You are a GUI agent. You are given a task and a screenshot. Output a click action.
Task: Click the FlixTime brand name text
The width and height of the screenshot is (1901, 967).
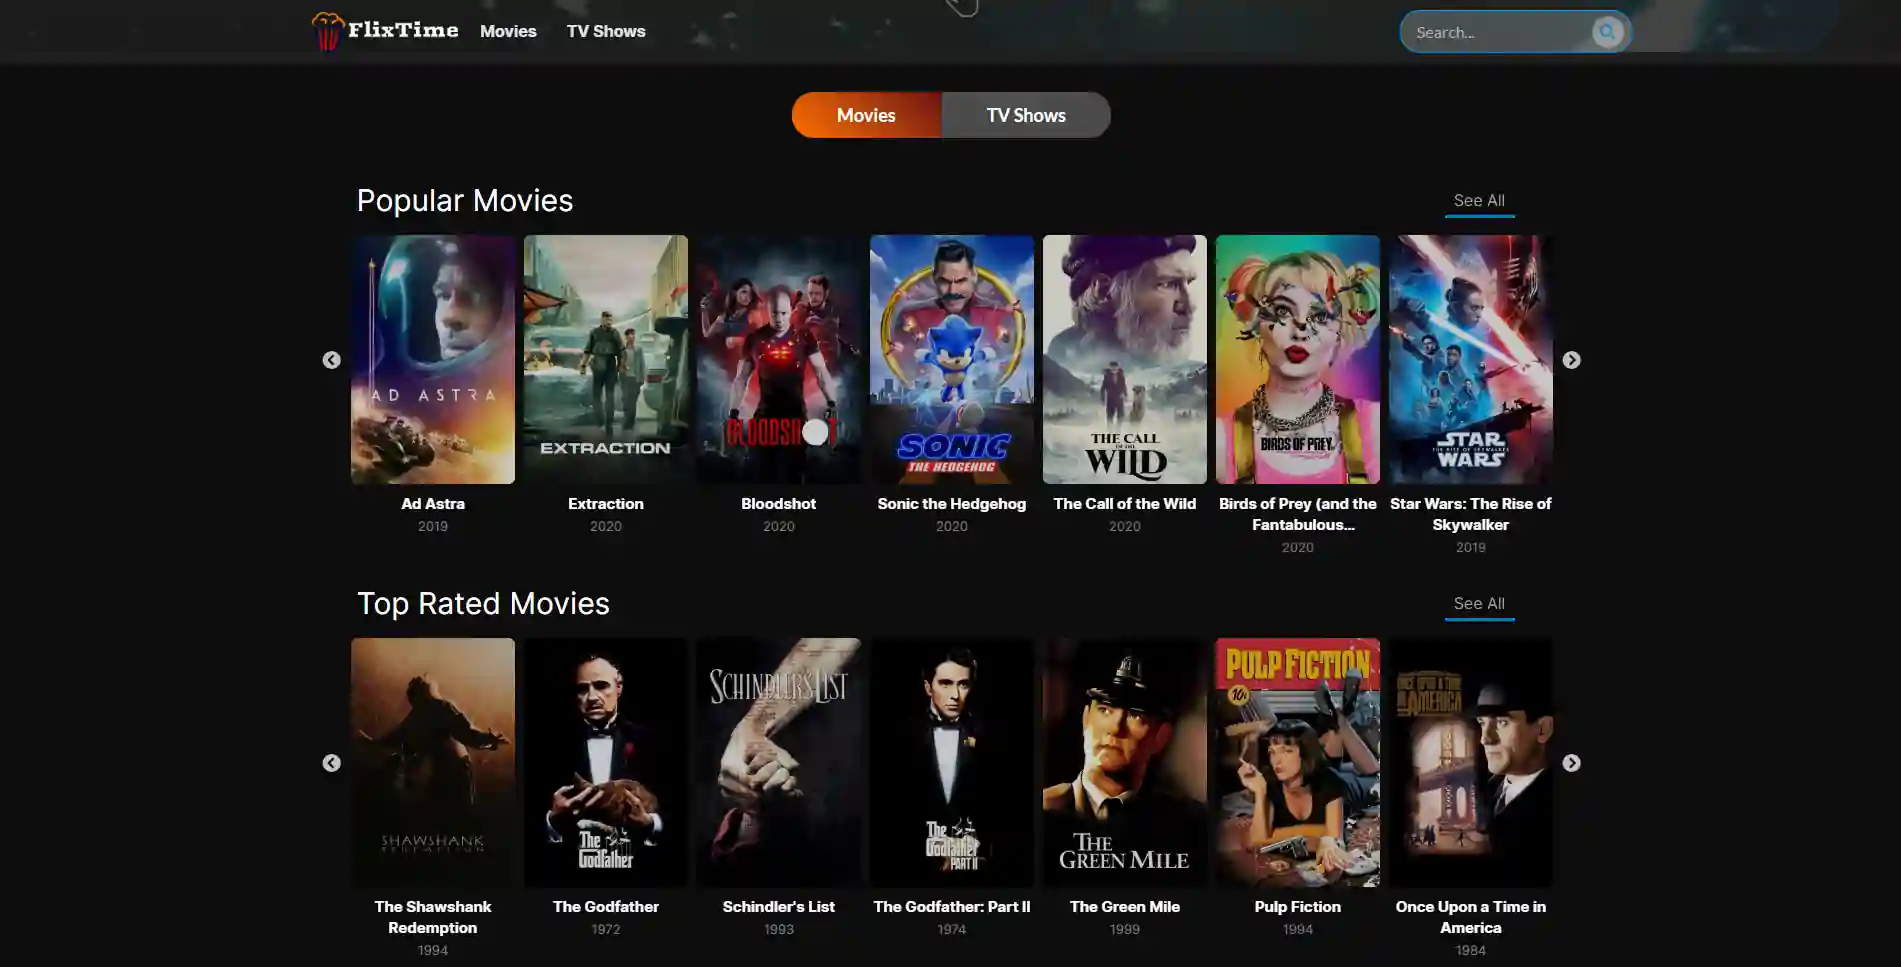(x=403, y=30)
